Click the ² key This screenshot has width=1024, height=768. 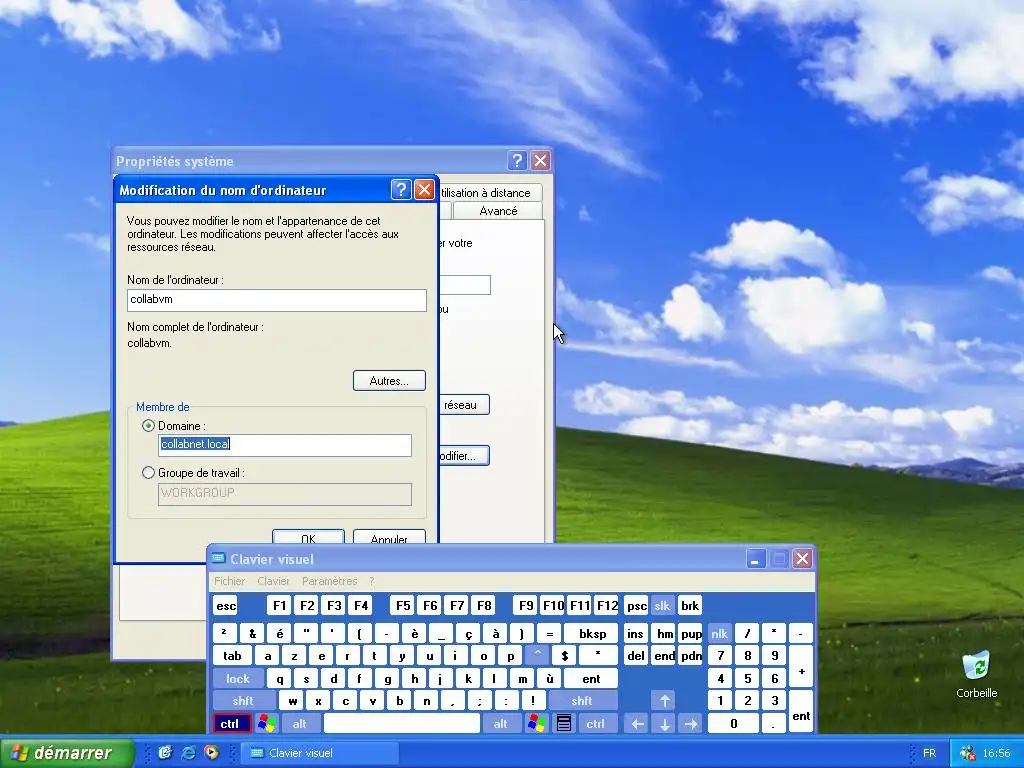[224, 633]
